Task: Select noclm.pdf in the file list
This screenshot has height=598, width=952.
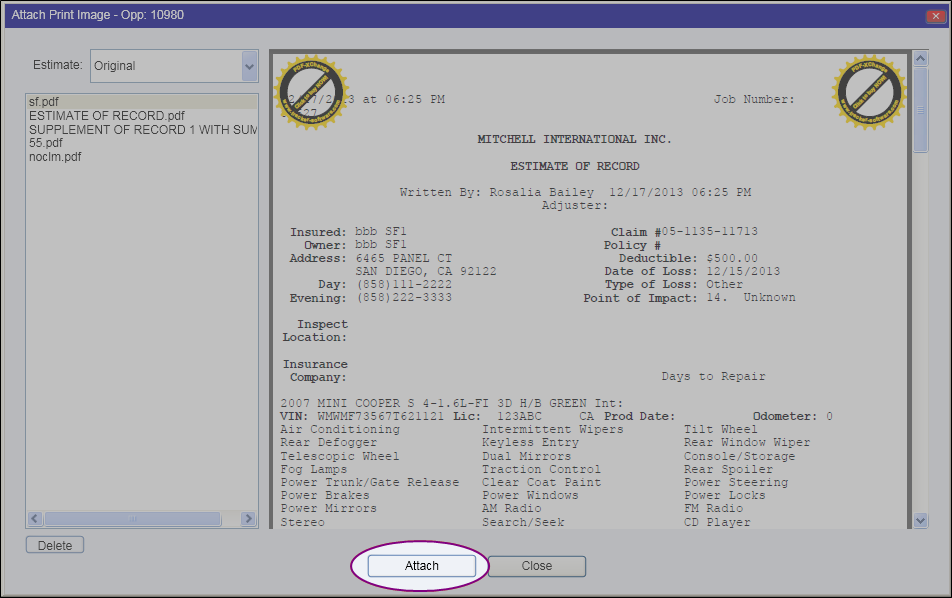Action: click(55, 157)
